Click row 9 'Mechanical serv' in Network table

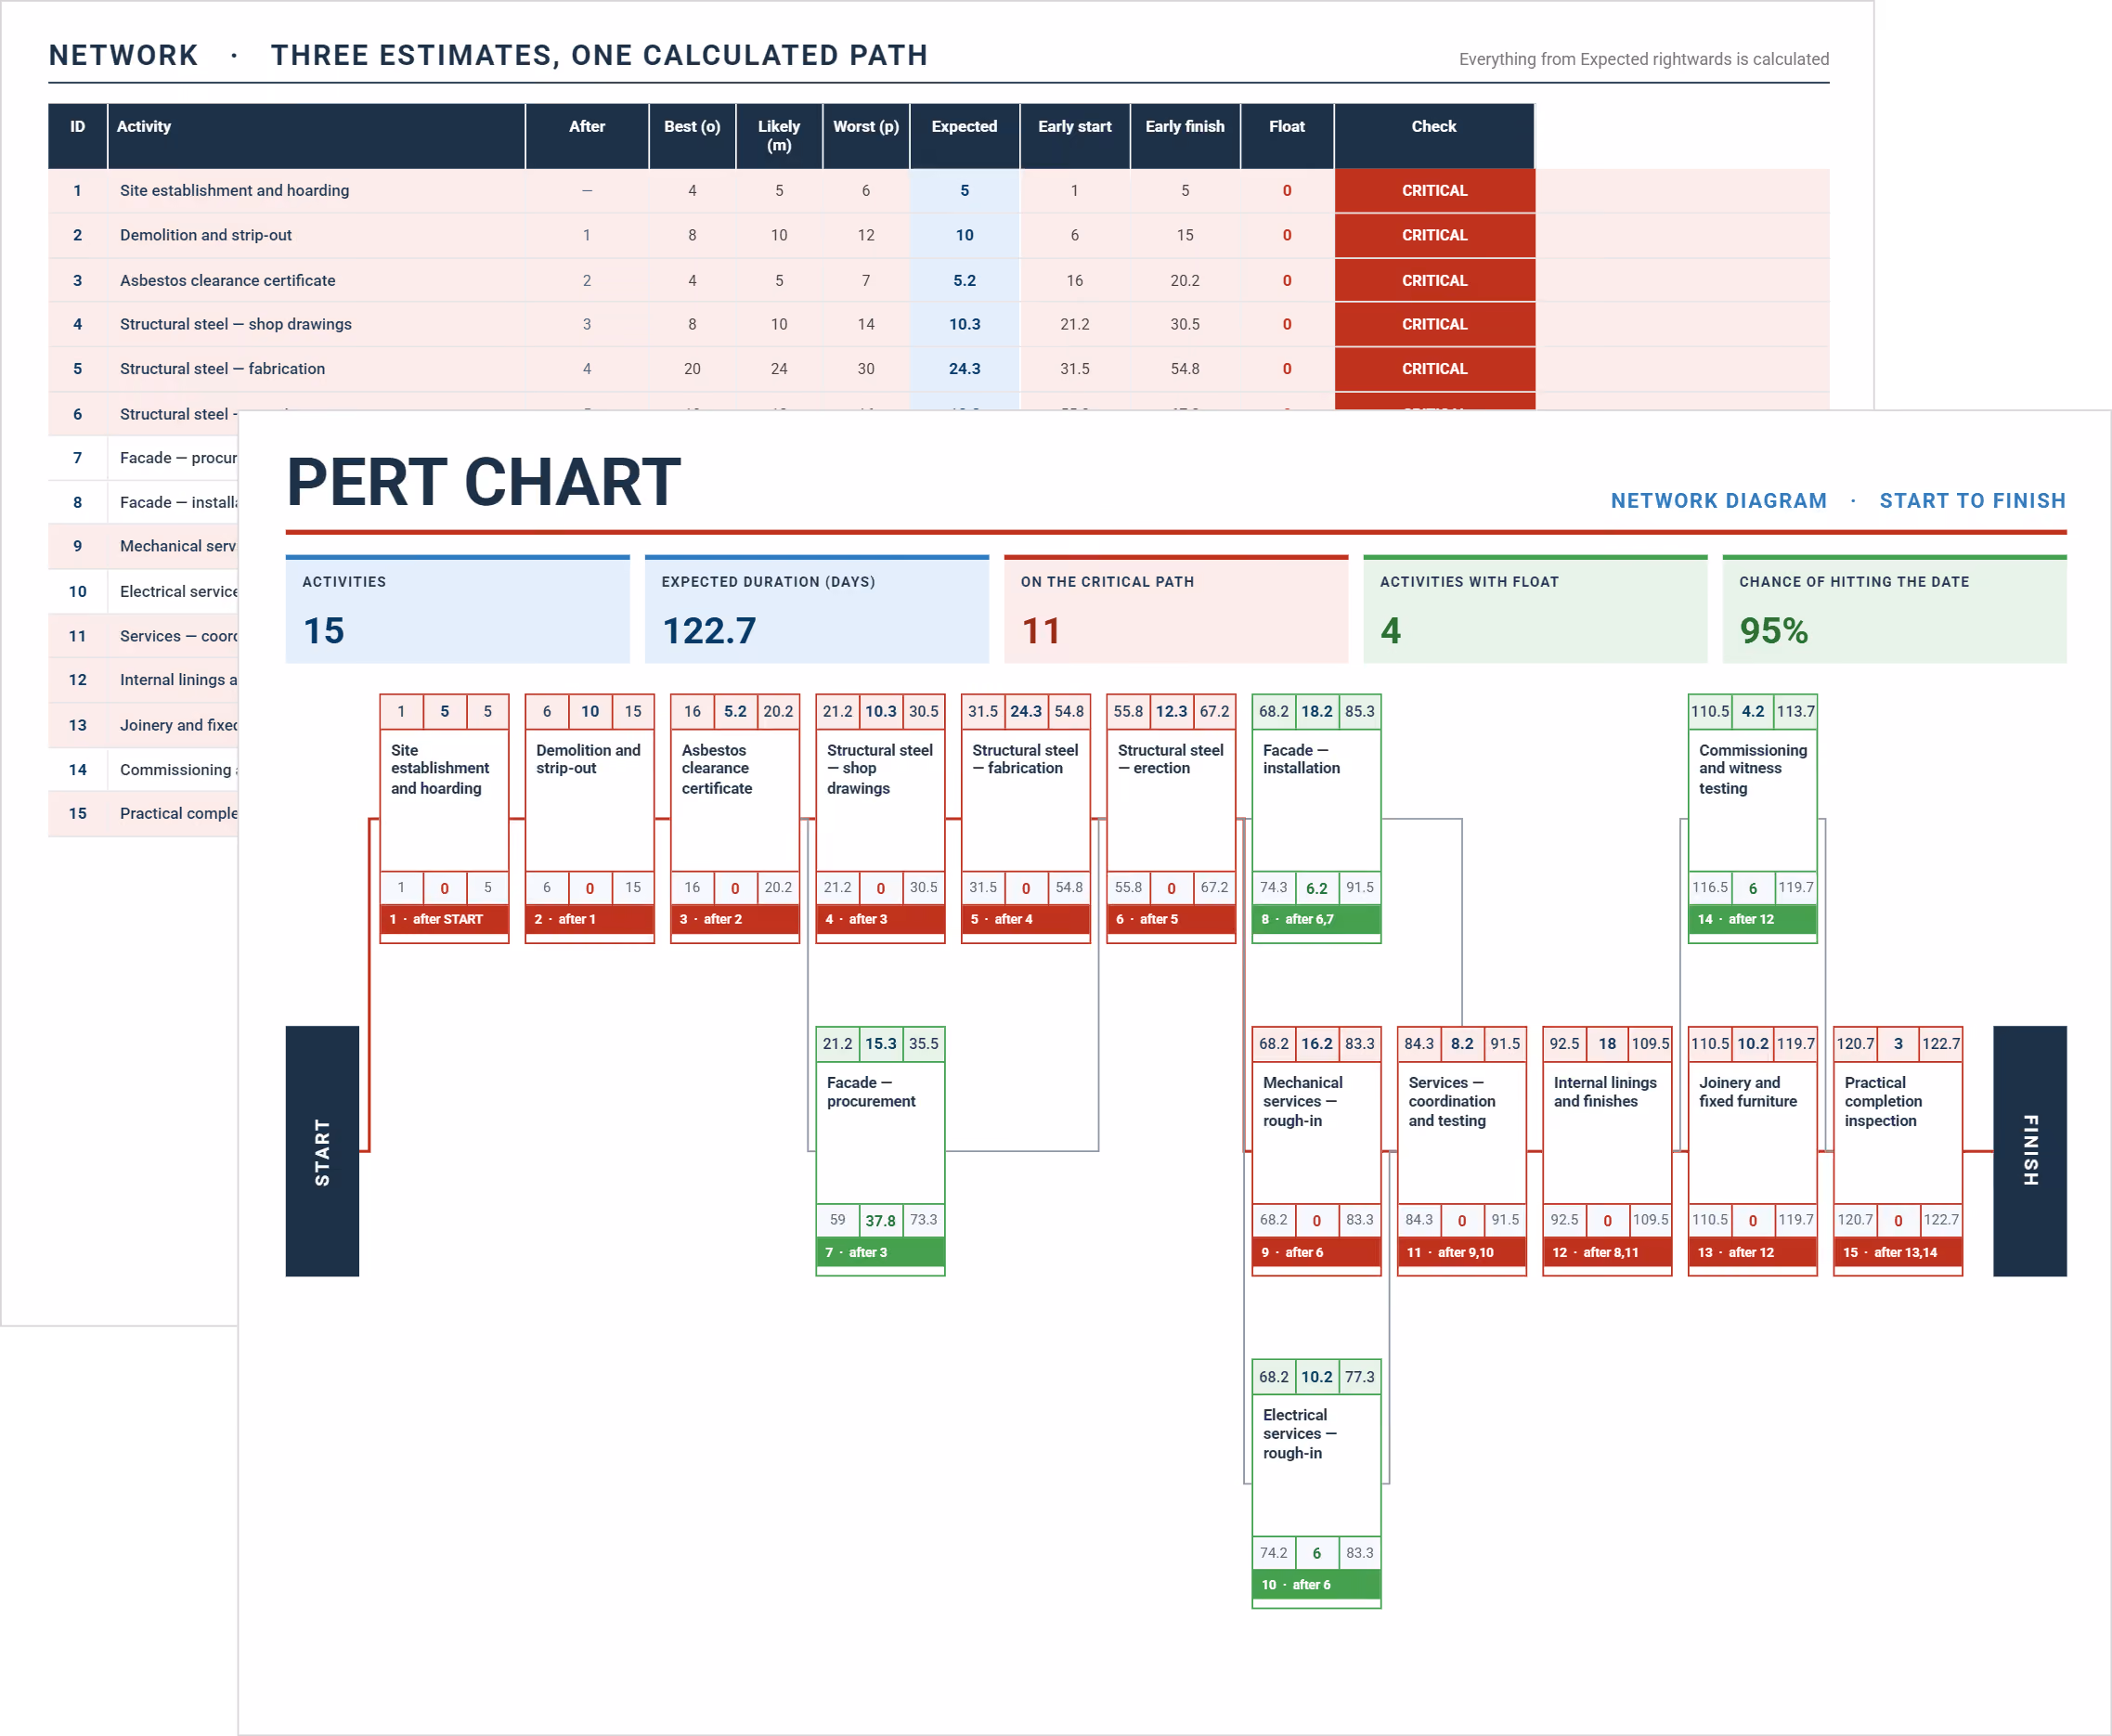(x=143, y=546)
